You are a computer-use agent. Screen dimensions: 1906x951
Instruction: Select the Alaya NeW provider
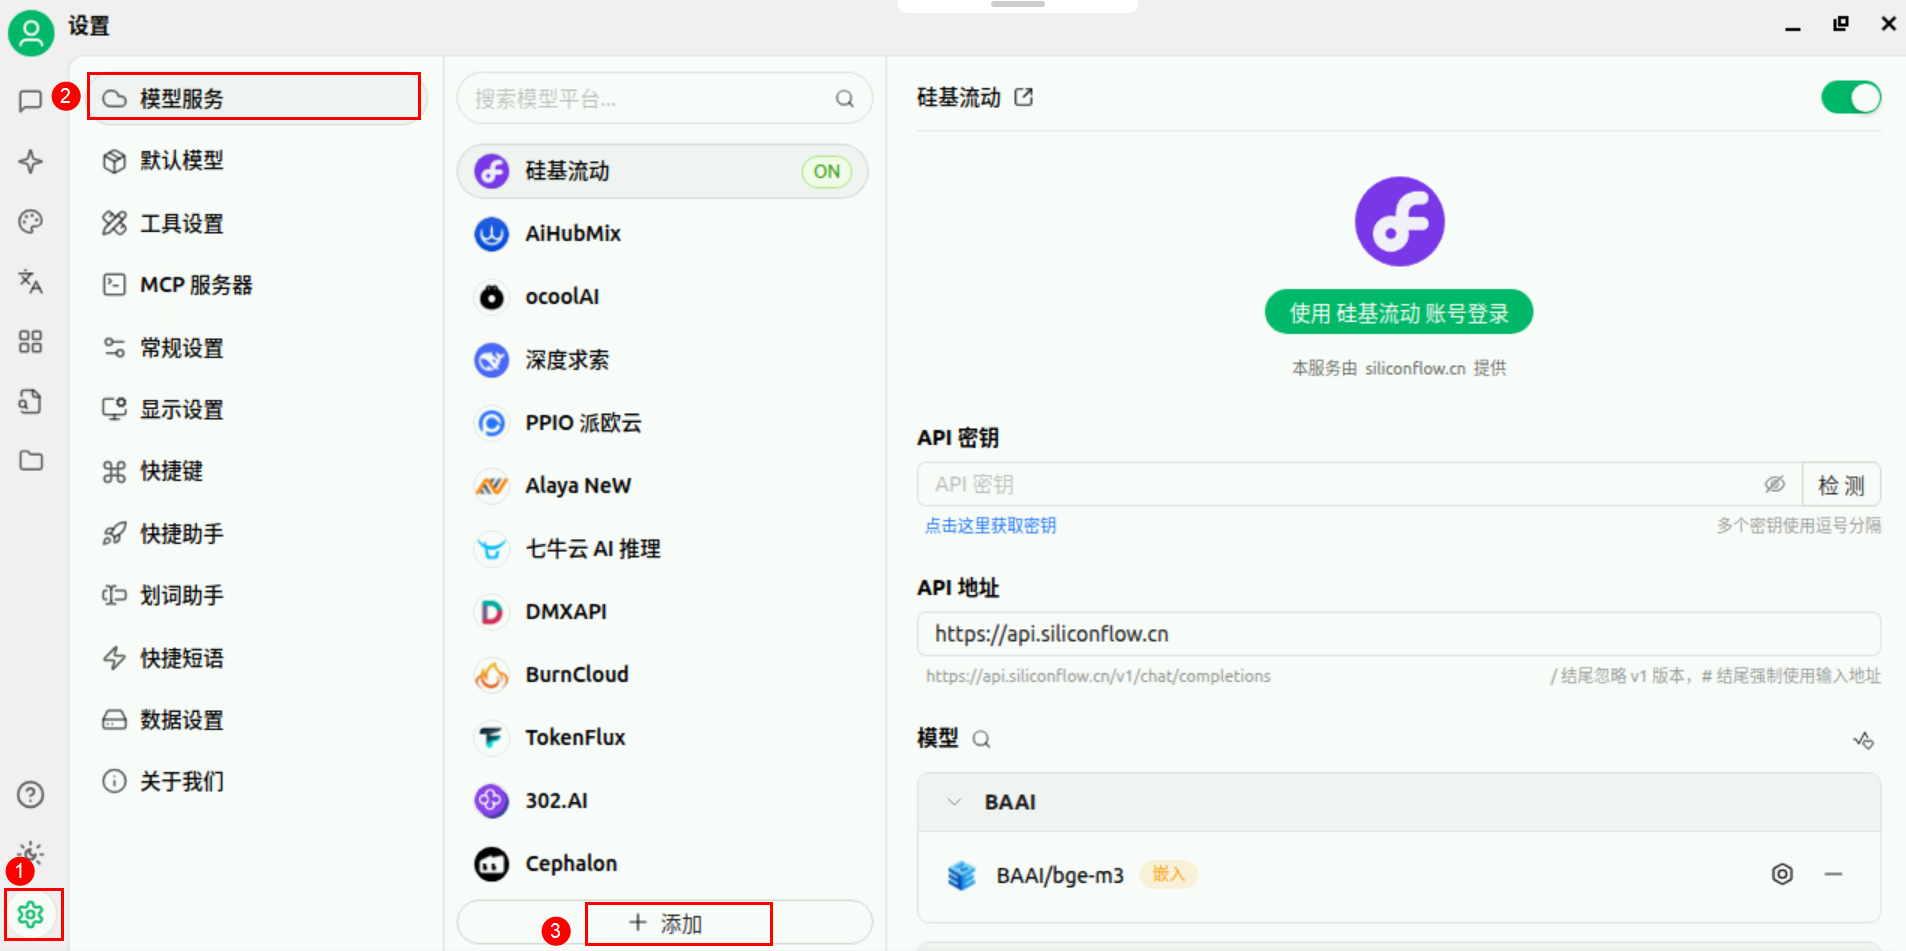pyautogui.click(x=662, y=486)
